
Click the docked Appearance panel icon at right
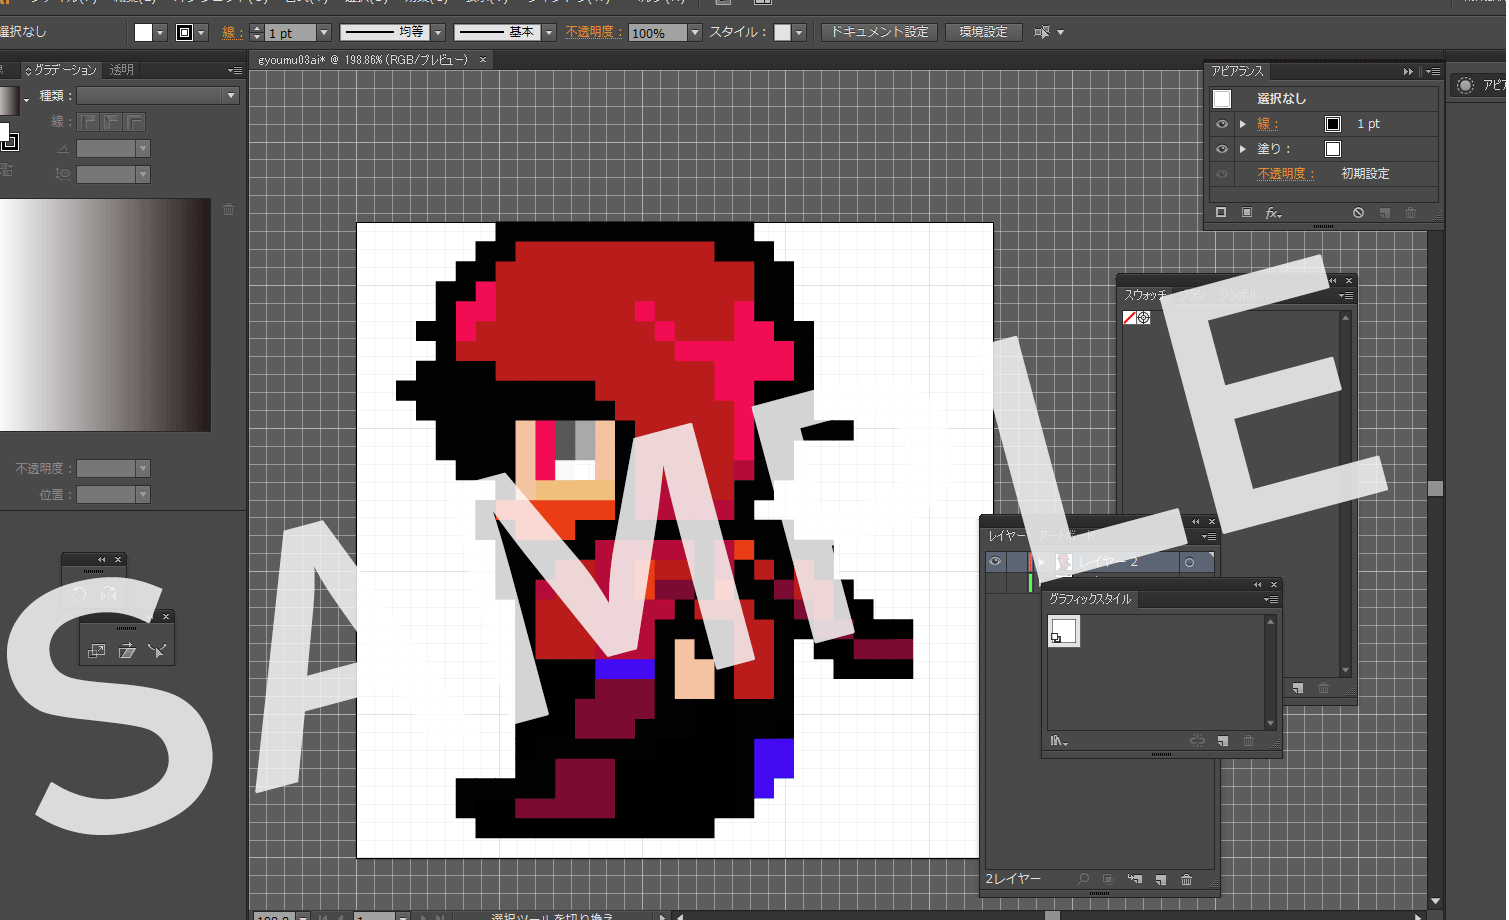click(x=1465, y=86)
